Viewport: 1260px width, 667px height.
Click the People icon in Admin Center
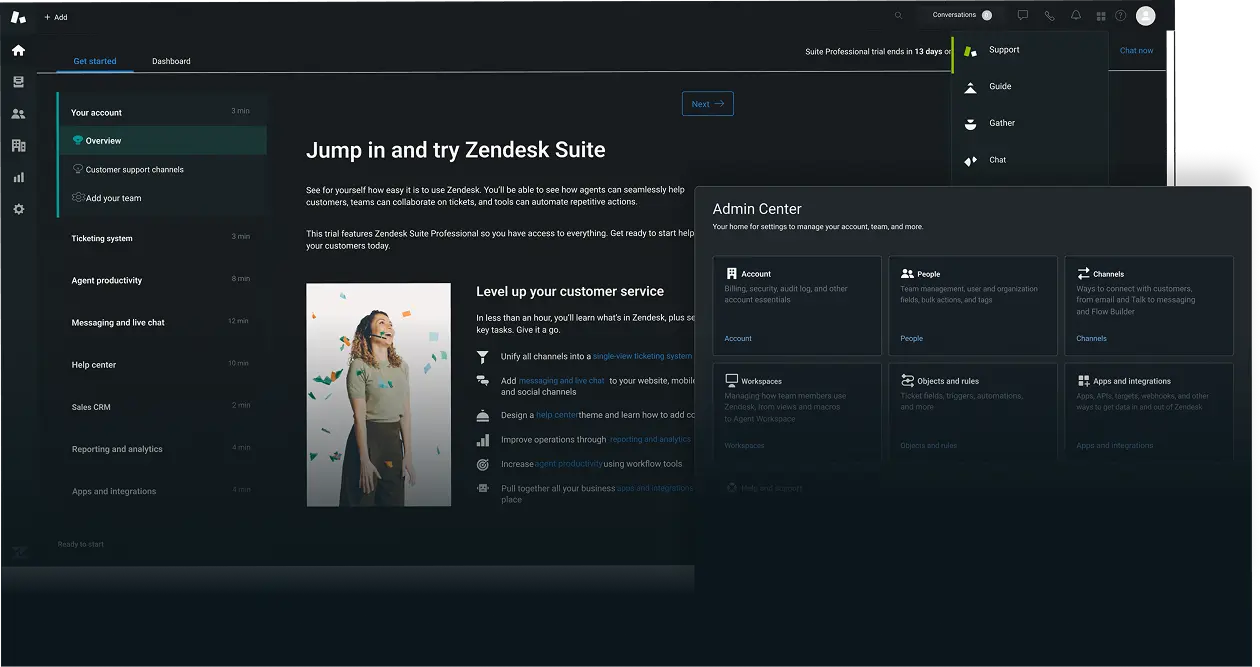907,273
